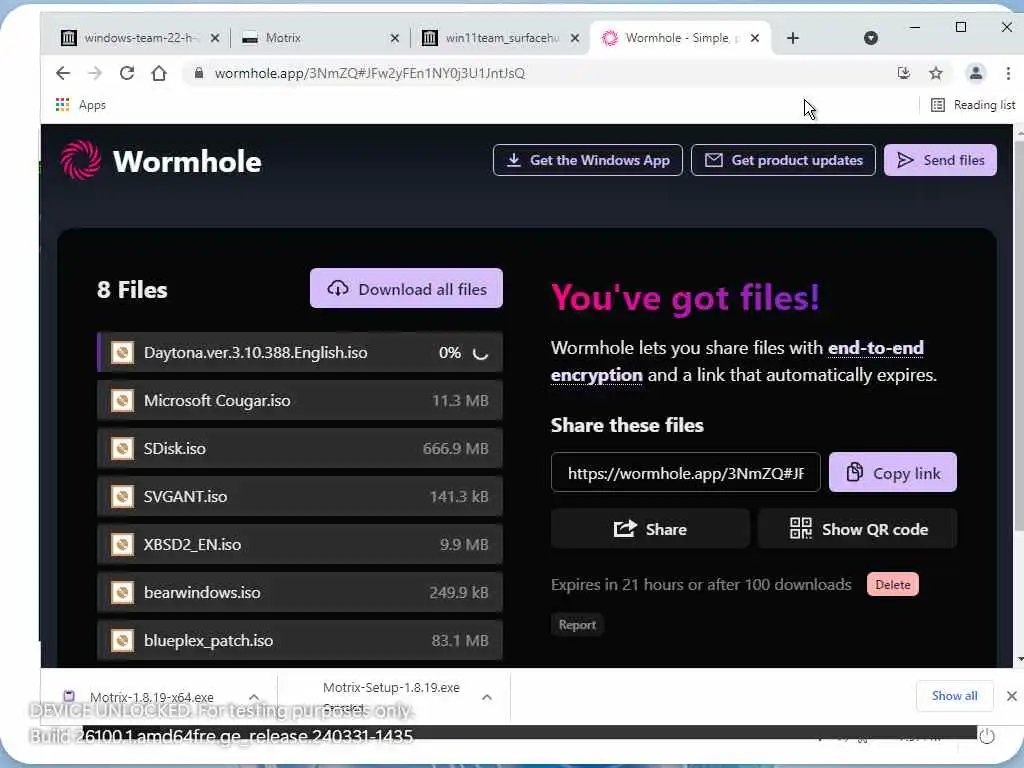Click the 11.3 MB size label
Screen dimensions: 1024x768
pos(460,400)
